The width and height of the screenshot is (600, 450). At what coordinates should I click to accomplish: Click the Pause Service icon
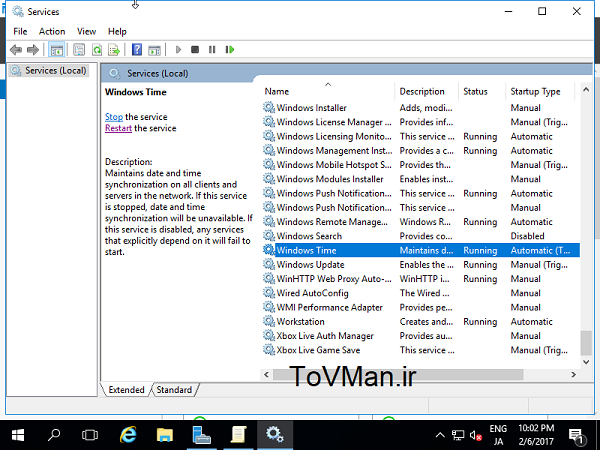(212, 50)
